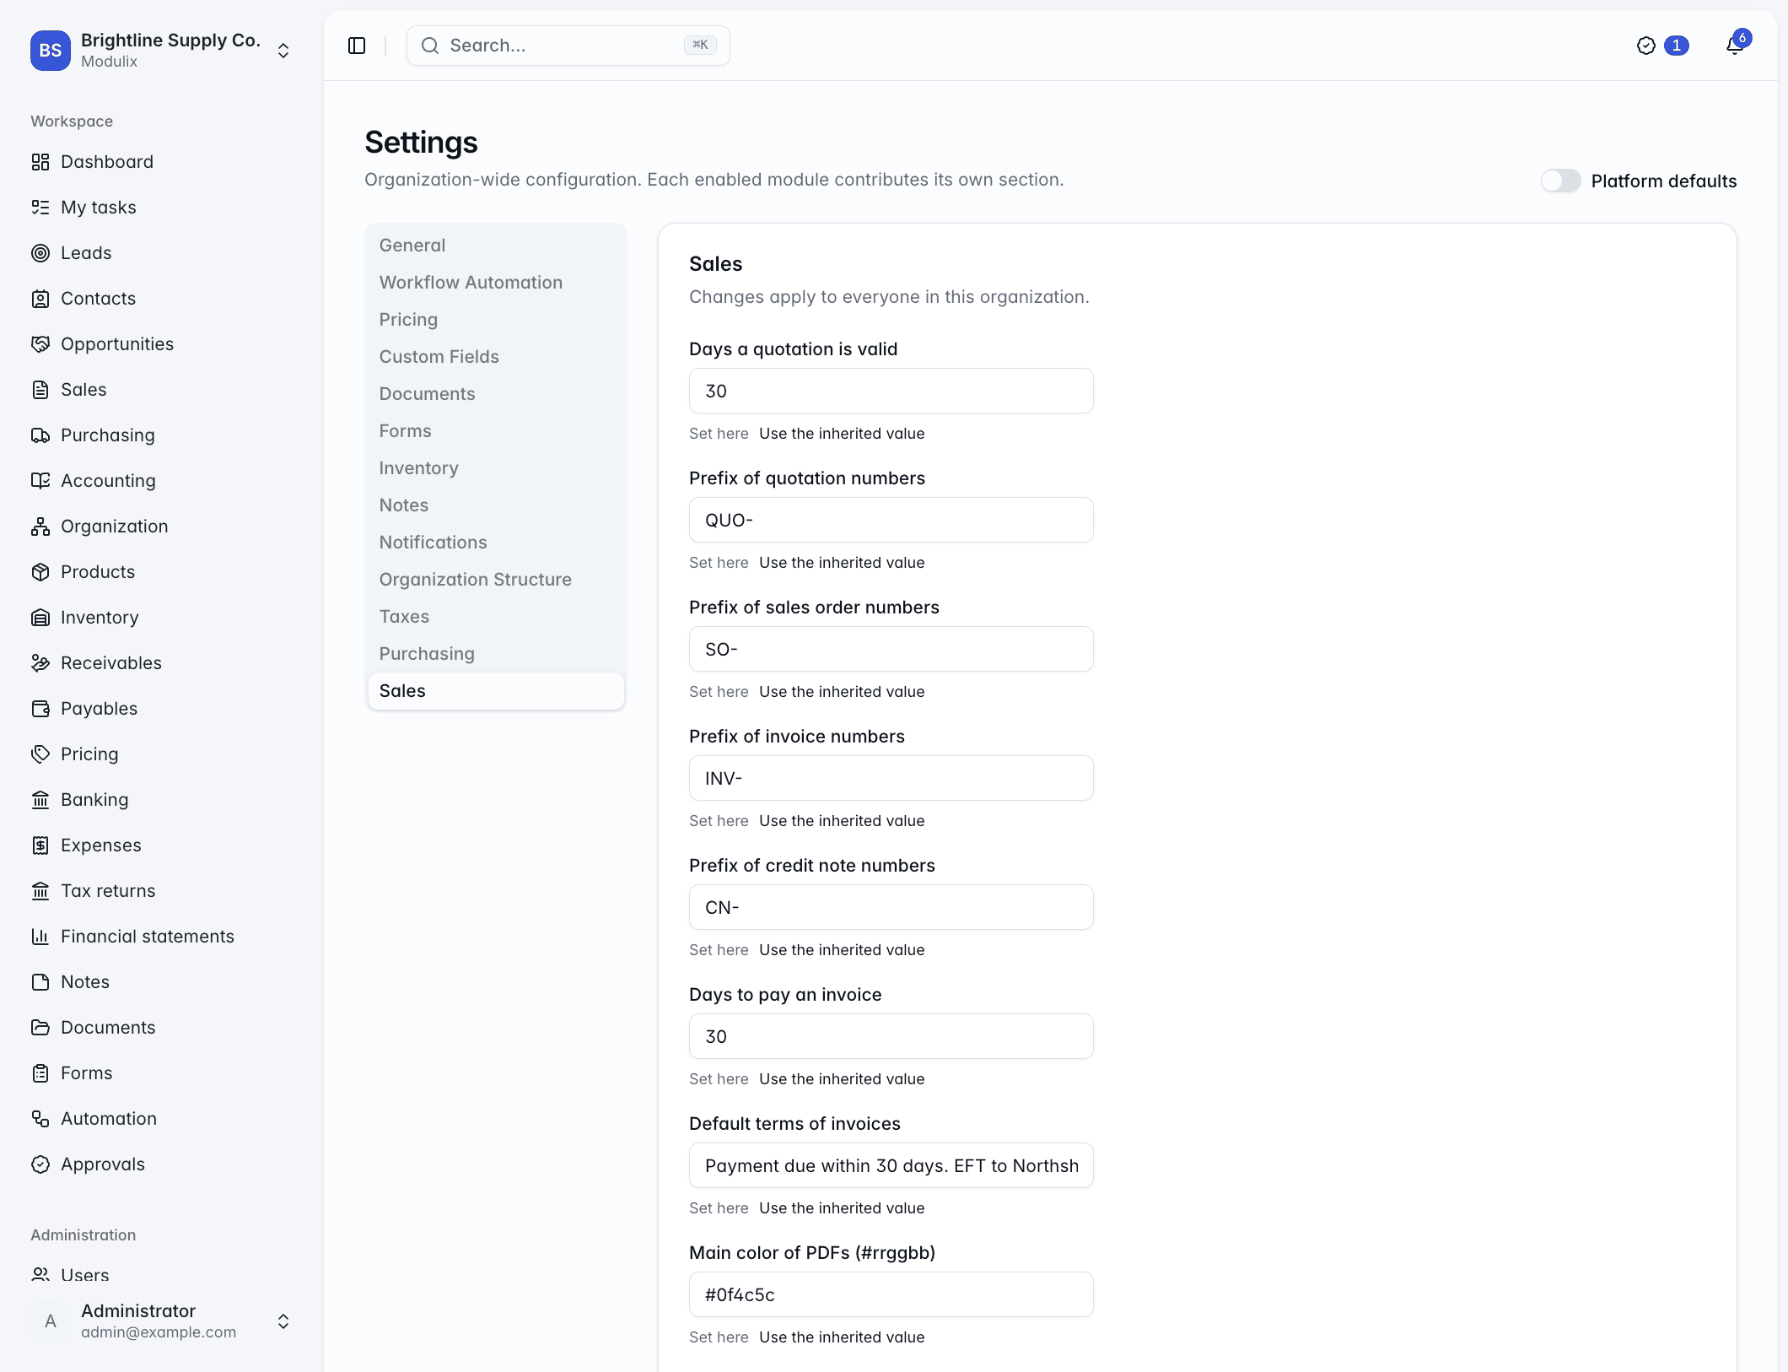Open the General settings section

[496, 245]
